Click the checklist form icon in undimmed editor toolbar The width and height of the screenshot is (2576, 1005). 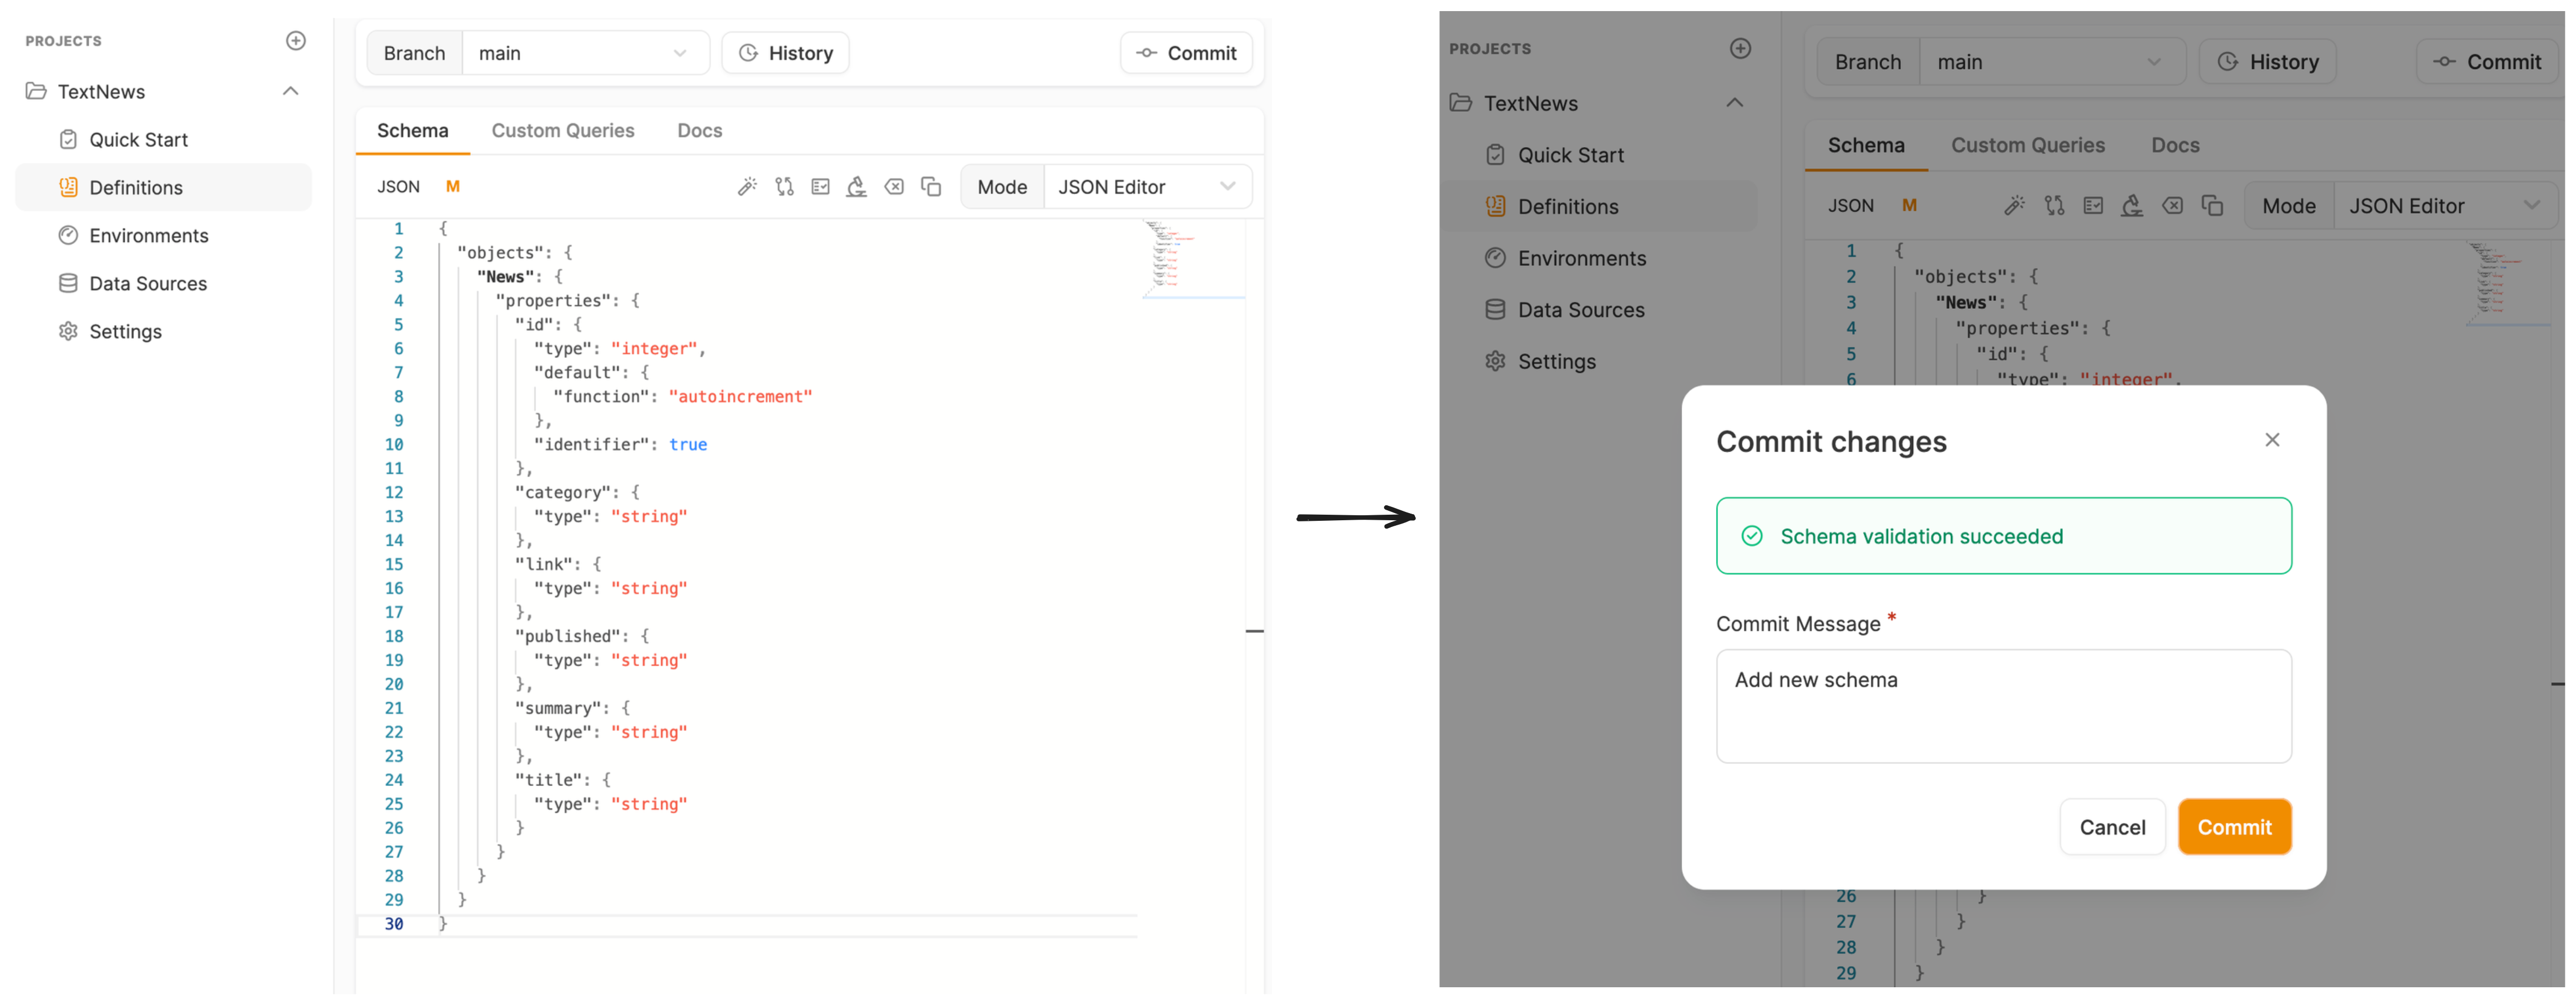point(820,187)
